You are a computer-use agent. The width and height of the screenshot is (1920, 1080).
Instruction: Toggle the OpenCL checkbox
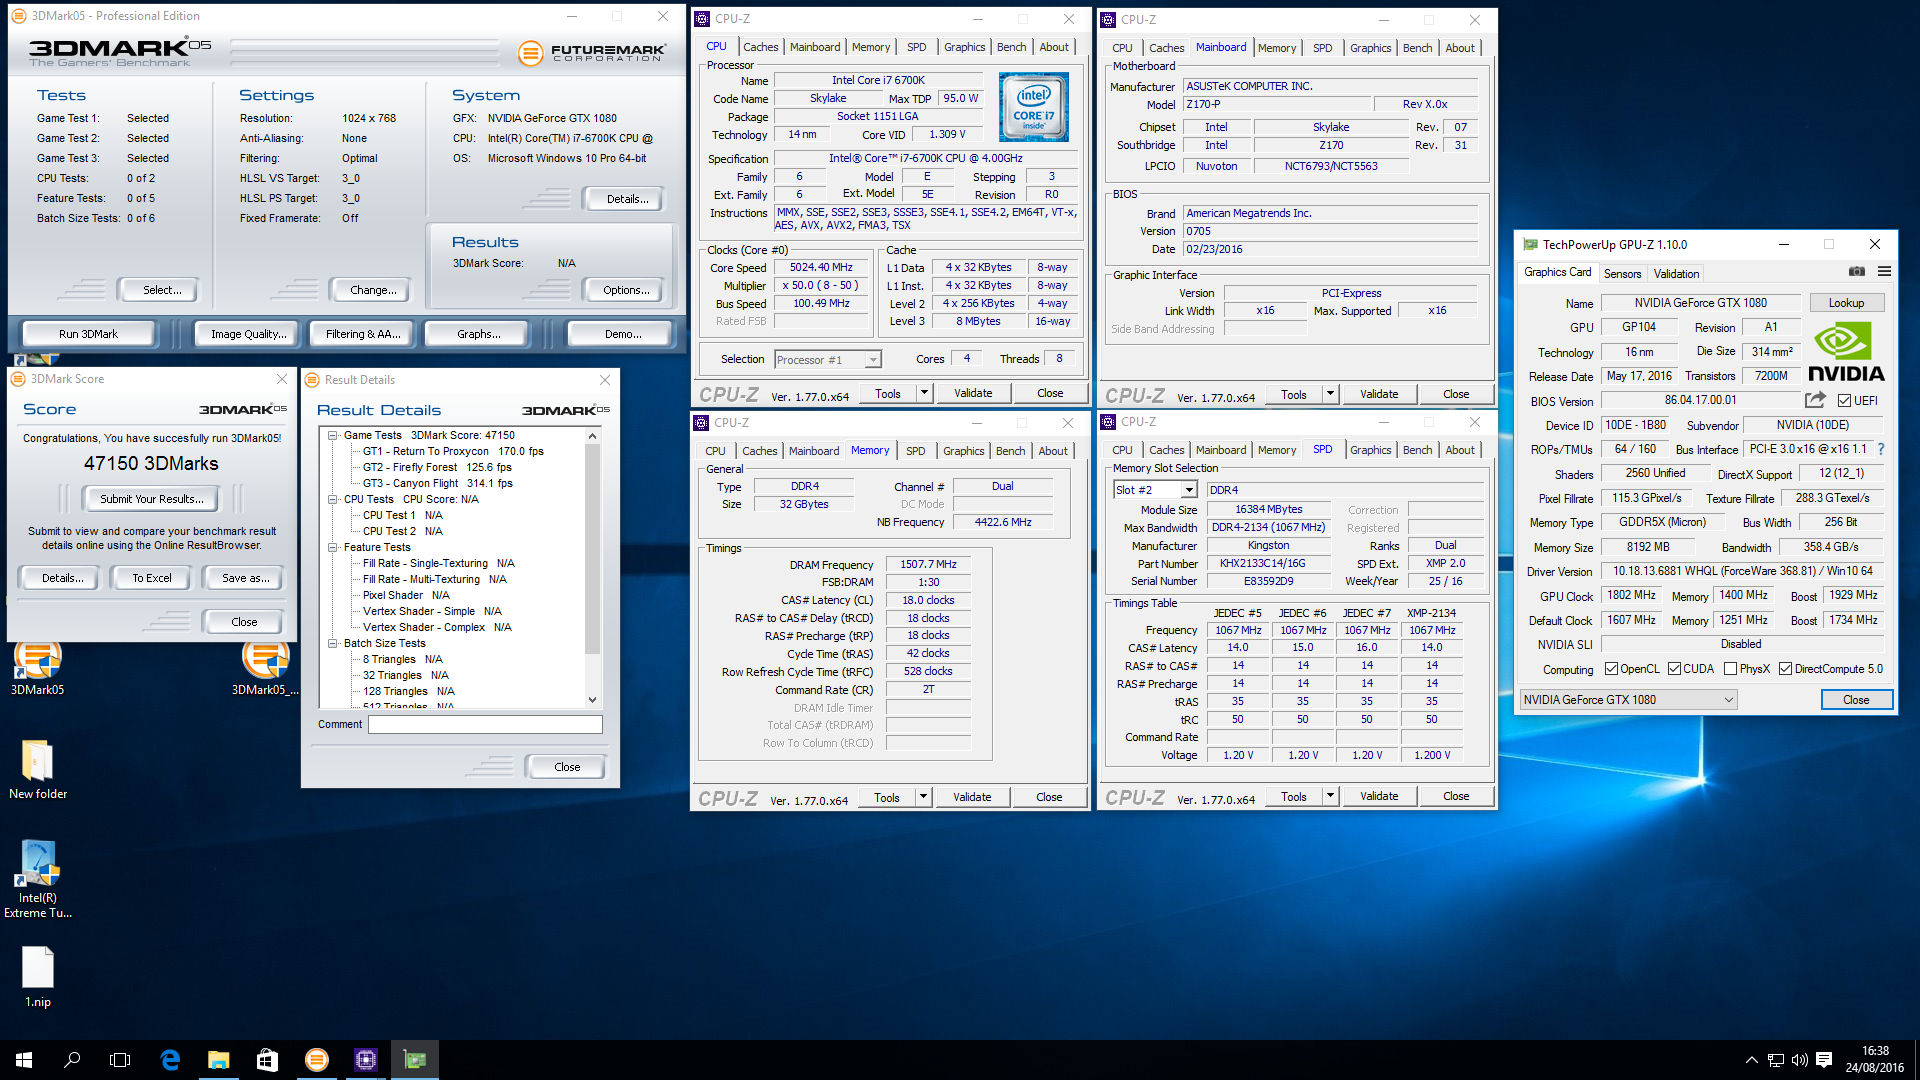click(1611, 669)
